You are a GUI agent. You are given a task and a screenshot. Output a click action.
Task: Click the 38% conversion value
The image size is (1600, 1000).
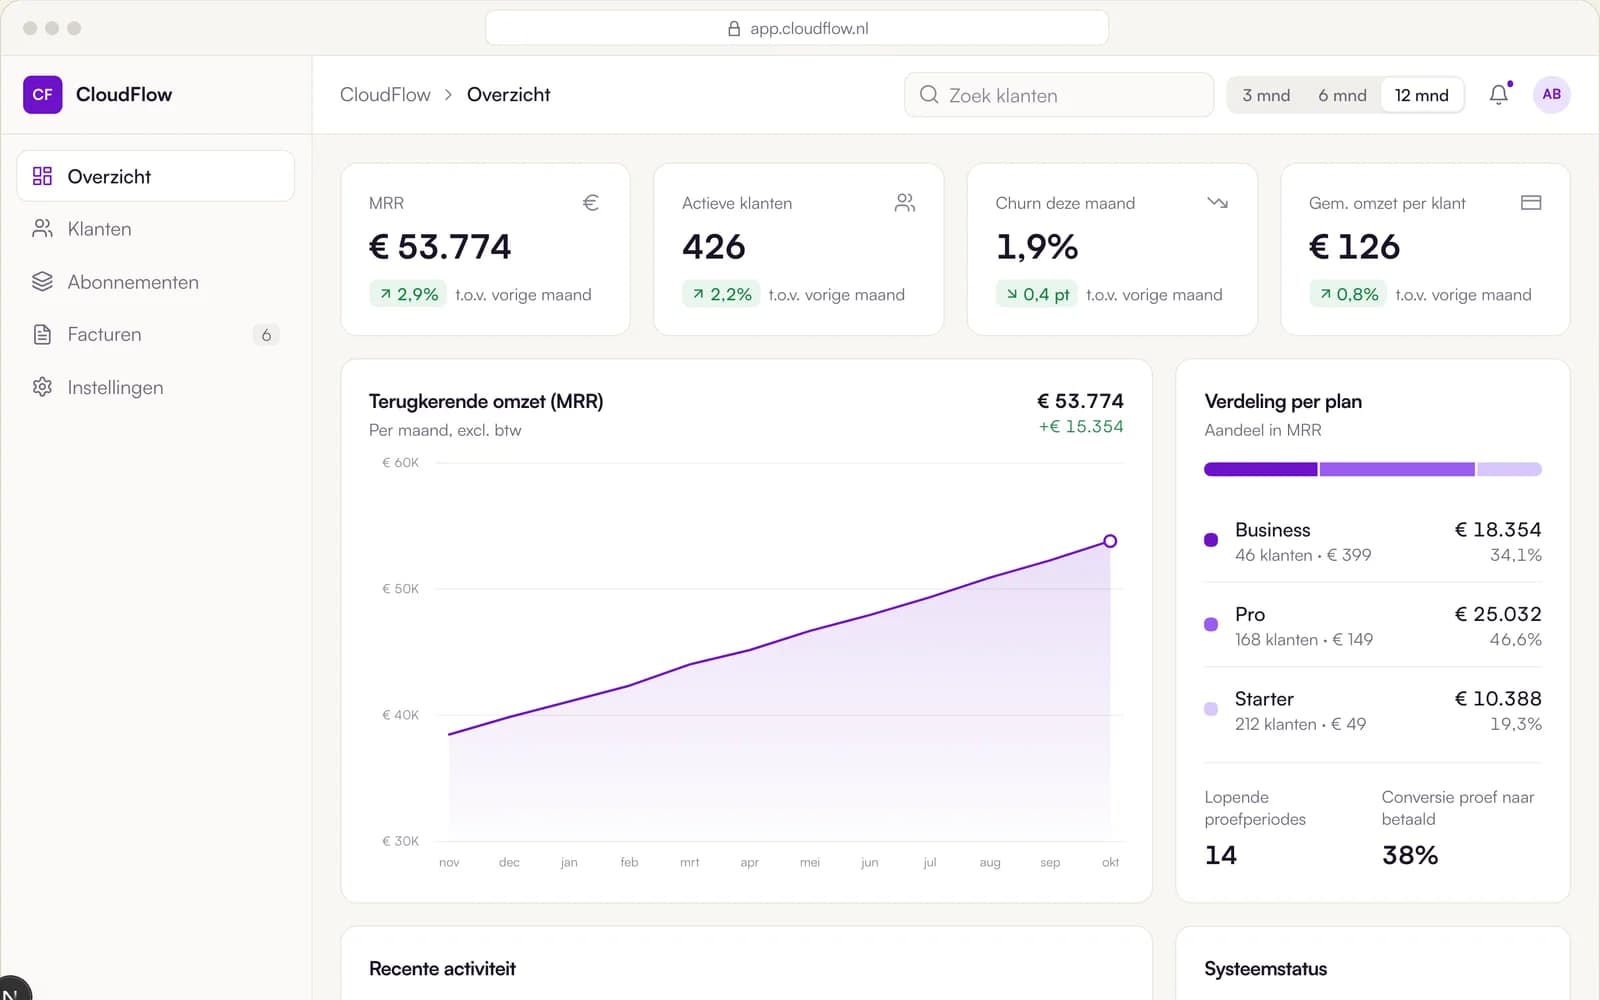tap(1410, 855)
